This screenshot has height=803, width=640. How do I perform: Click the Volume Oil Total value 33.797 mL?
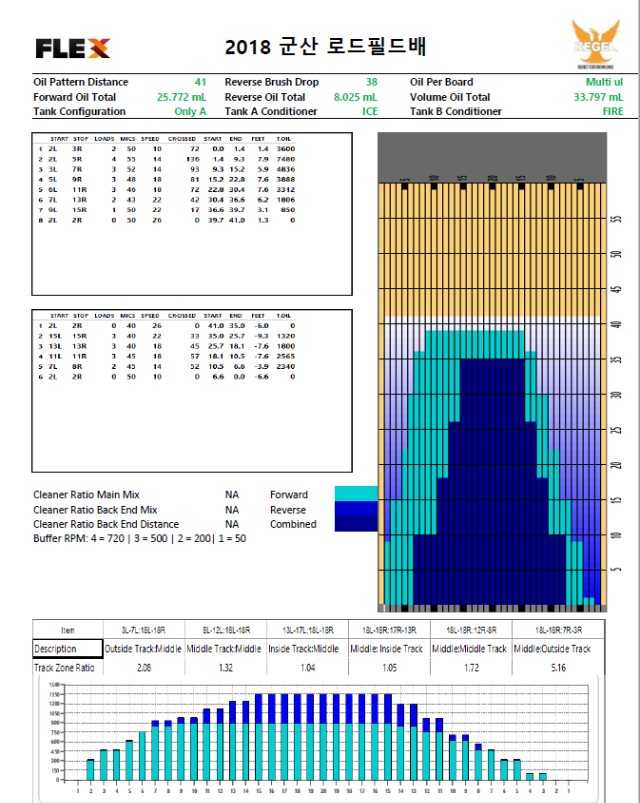point(598,97)
